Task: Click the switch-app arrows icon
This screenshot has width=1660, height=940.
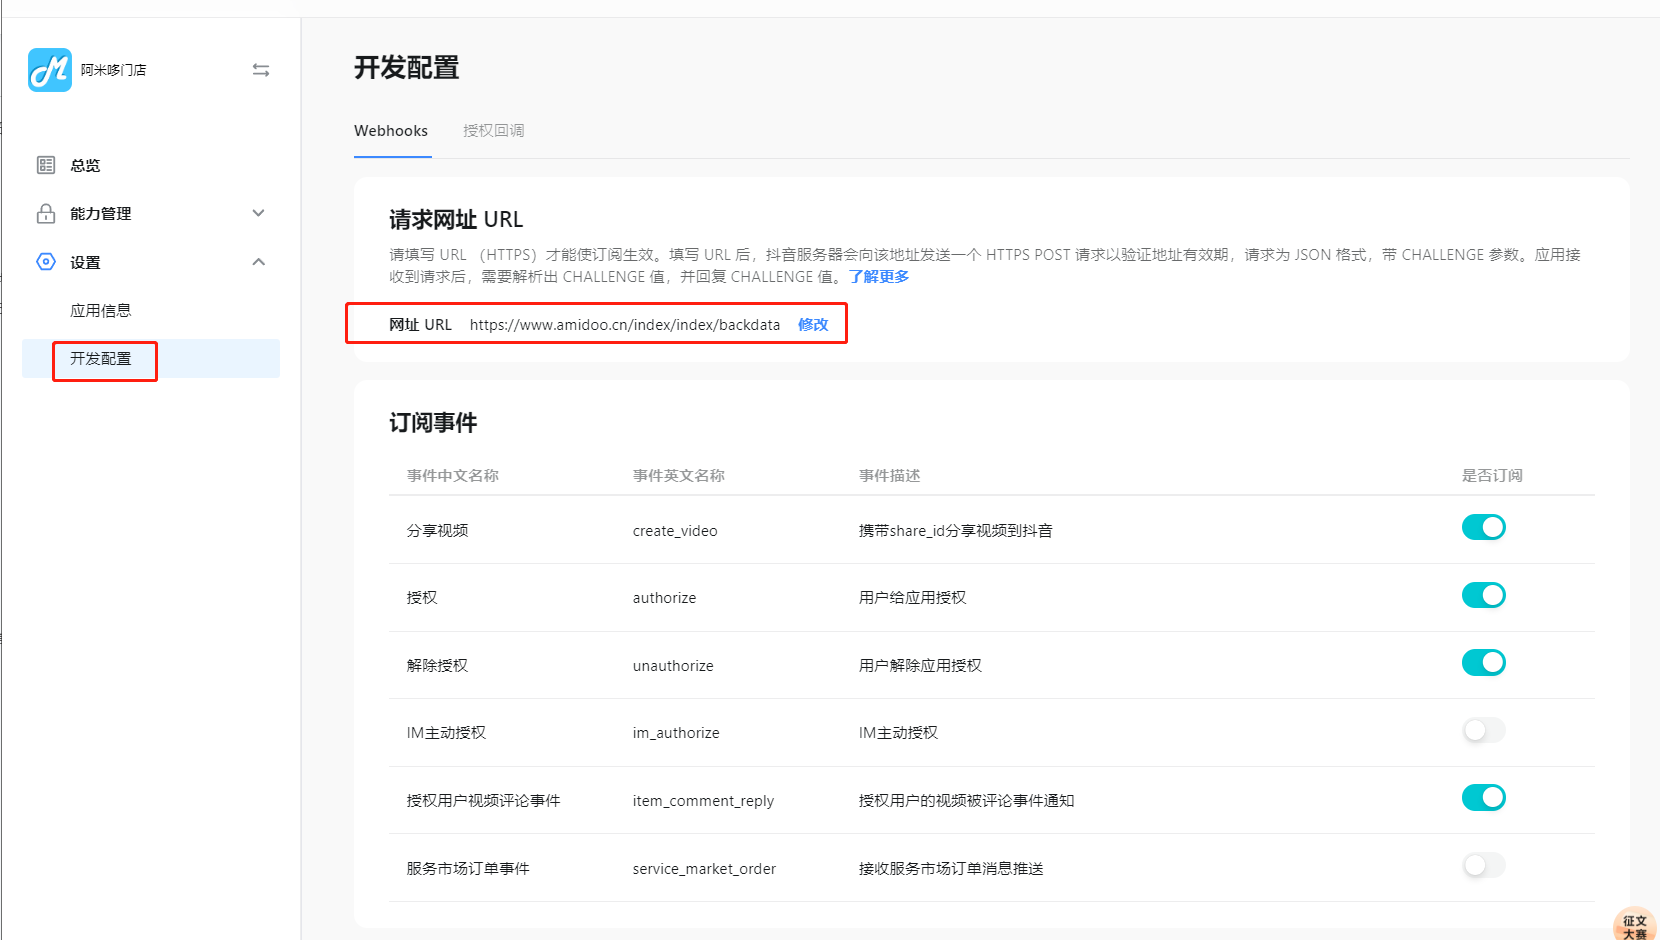Action: pos(261,70)
